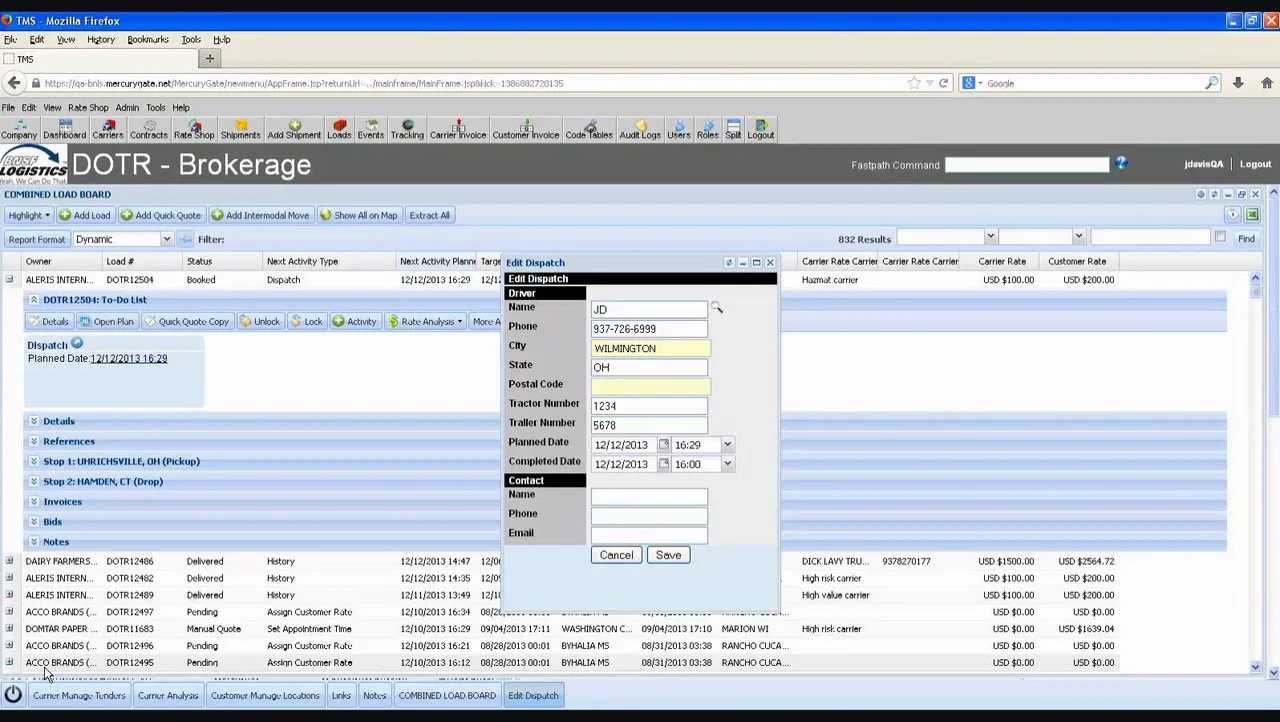This screenshot has width=1280, height=722.
Task: Open the Admin menu
Action: click(127, 108)
